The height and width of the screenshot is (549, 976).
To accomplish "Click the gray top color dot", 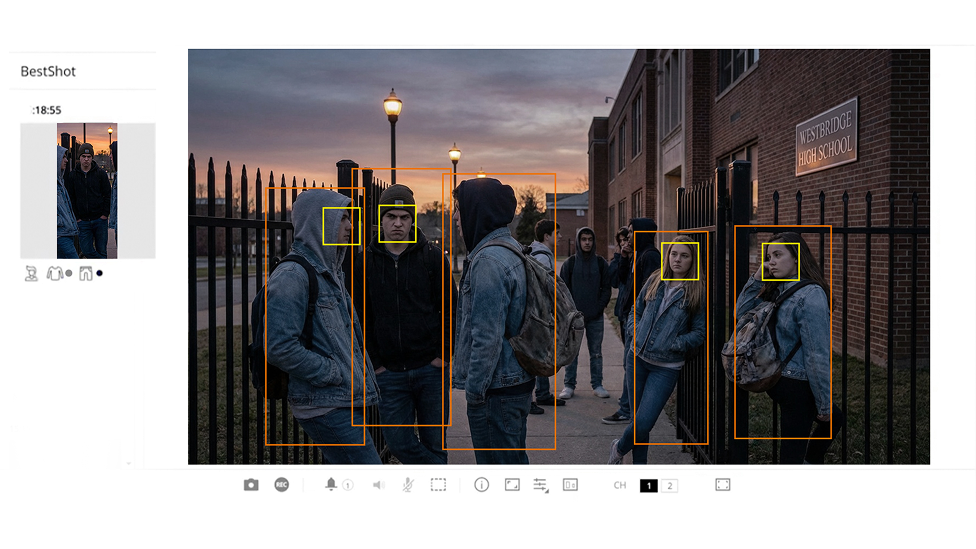I will (68, 273).
